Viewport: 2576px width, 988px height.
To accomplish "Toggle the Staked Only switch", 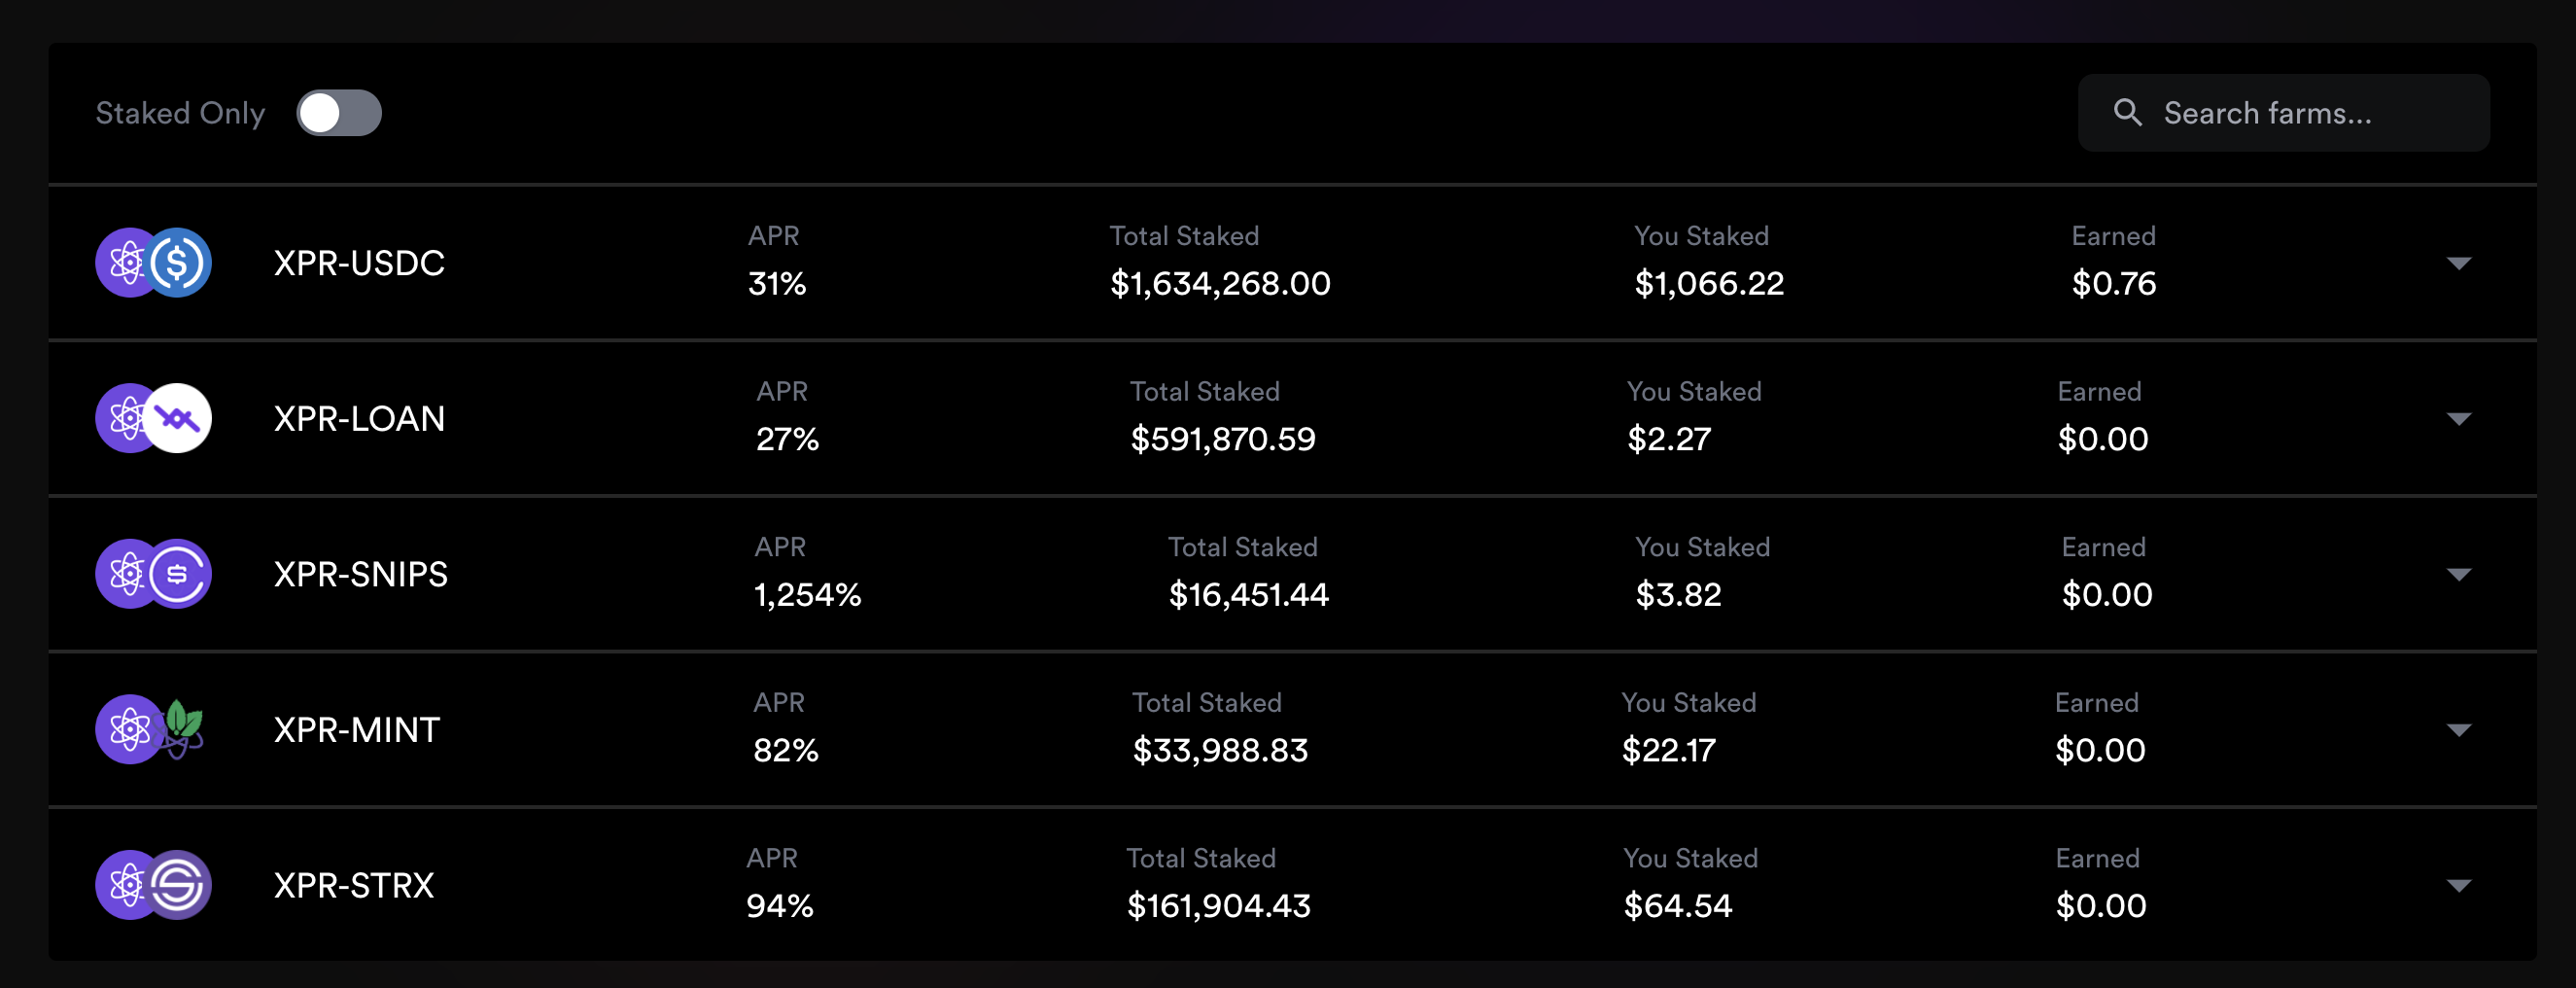I will (339, 113).
